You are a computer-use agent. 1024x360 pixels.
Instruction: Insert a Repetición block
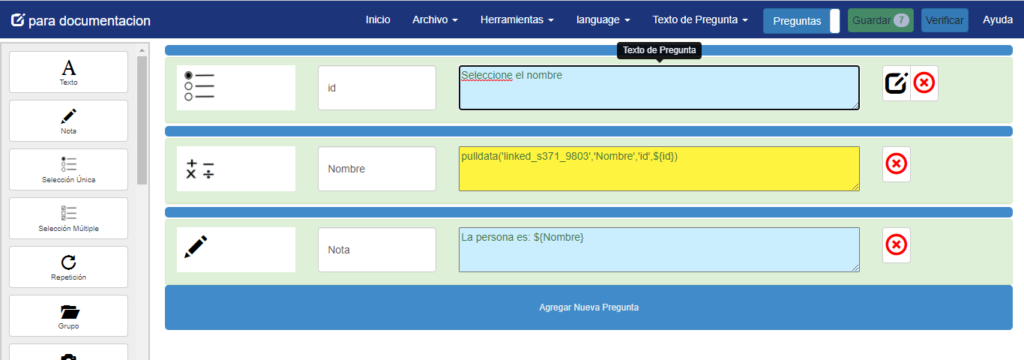pyautogui.click(x=69, y=267)
